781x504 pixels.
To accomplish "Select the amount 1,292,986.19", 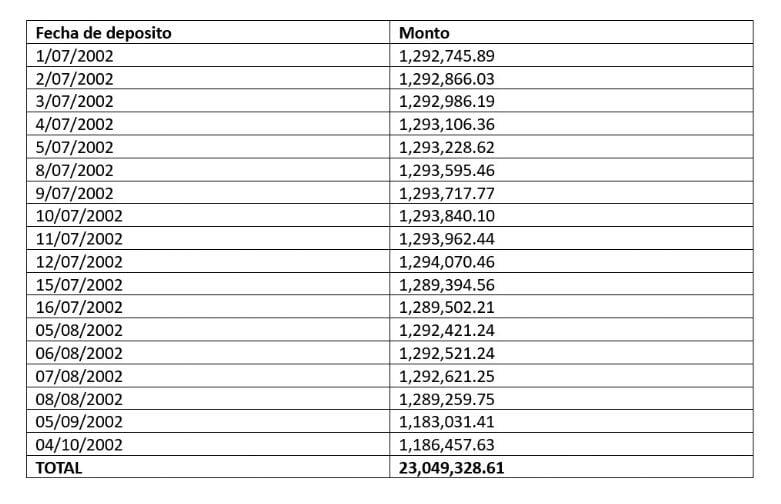I will click(447, 102).
